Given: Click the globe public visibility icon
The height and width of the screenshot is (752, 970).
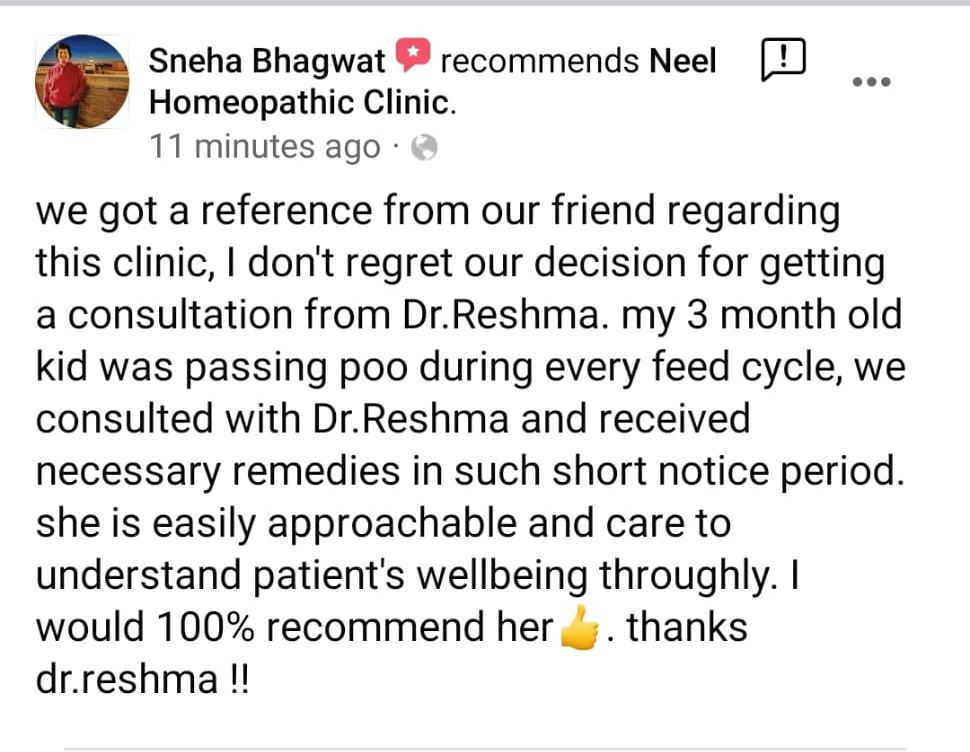Looking at the screenshot, I should click(425, 148).
